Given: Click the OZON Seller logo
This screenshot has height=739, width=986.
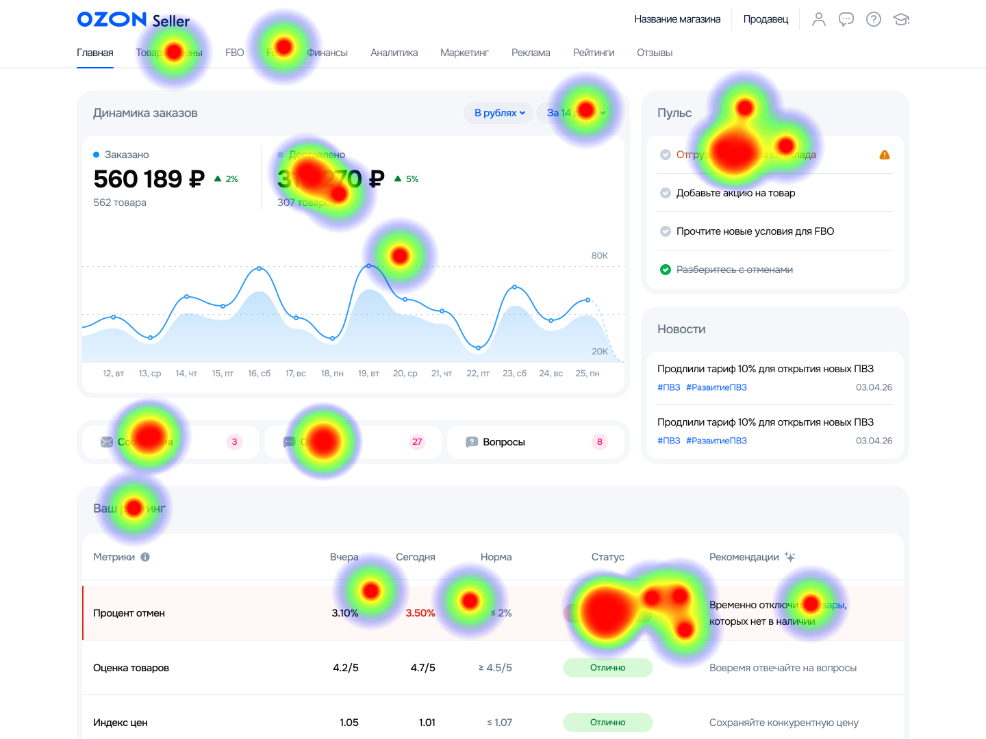Looking at the screenshot, I should 132,20.
